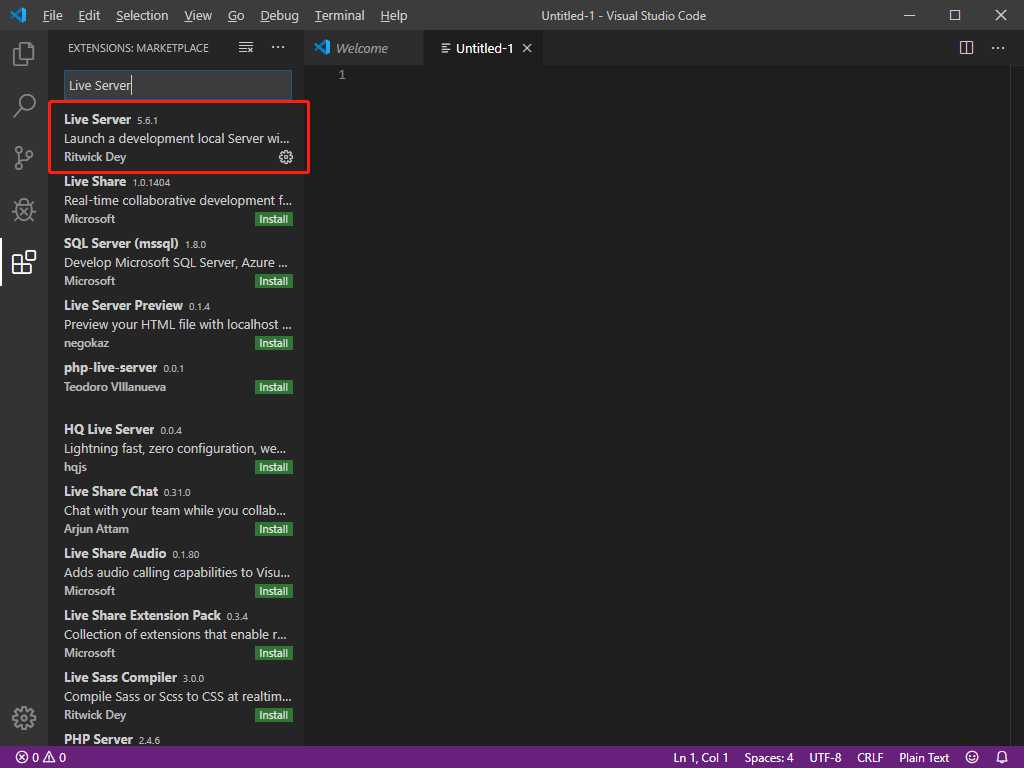1024x768 pixels.
Task: Select the Live Server extension entry
Action: 178,137
